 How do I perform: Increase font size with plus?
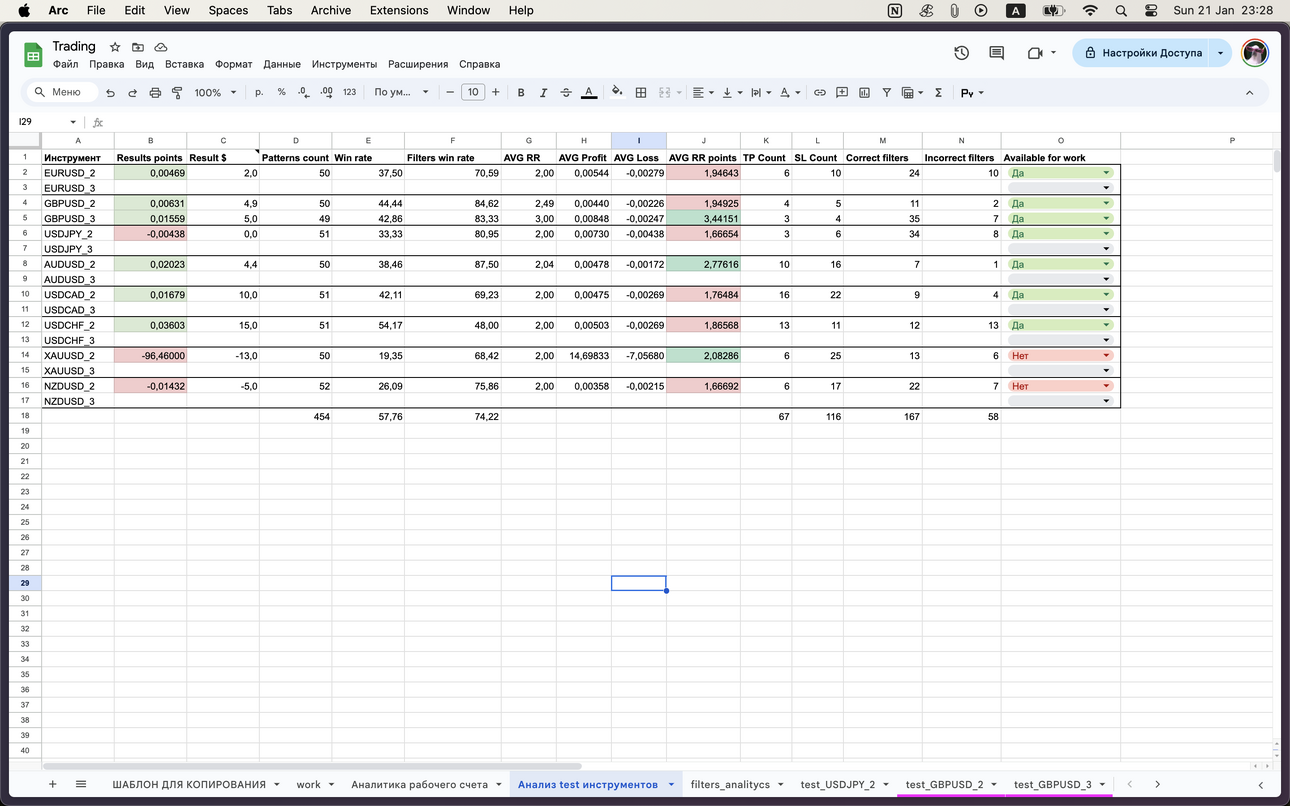(x=495, y=92)
